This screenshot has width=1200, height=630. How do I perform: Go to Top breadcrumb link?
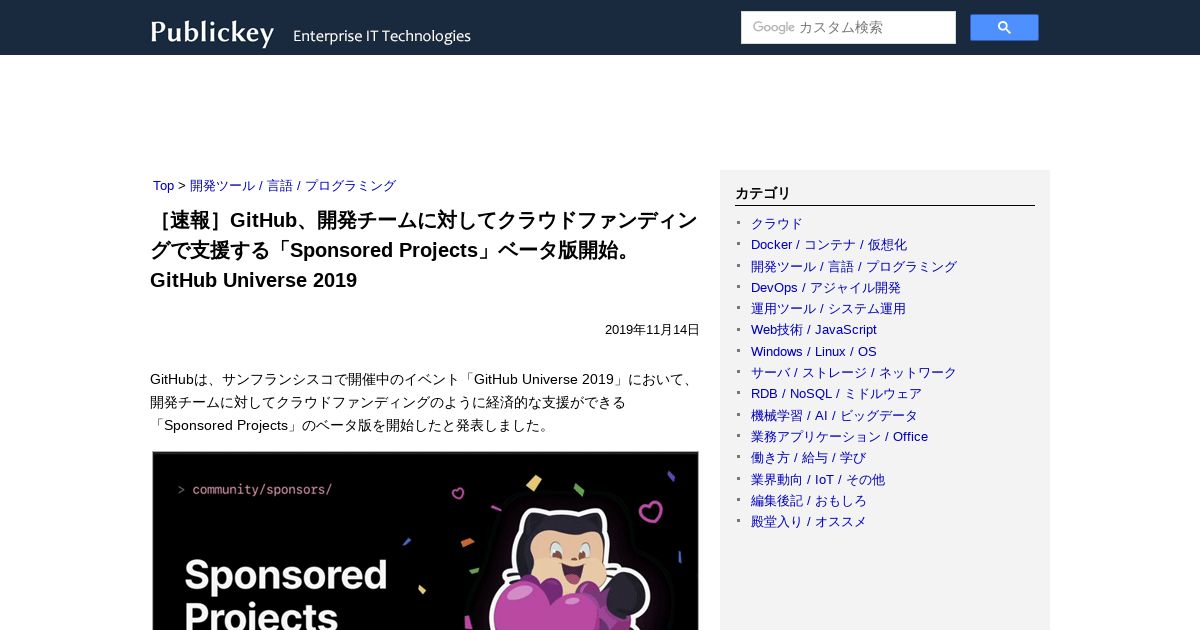pyautogui.click(x=163, y=186)
